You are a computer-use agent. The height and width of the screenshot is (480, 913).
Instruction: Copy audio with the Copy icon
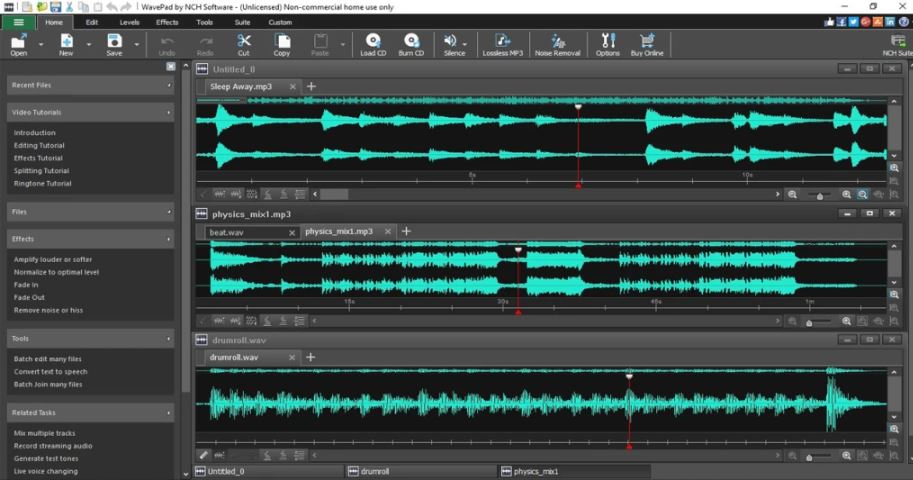(x=282, y=44)
